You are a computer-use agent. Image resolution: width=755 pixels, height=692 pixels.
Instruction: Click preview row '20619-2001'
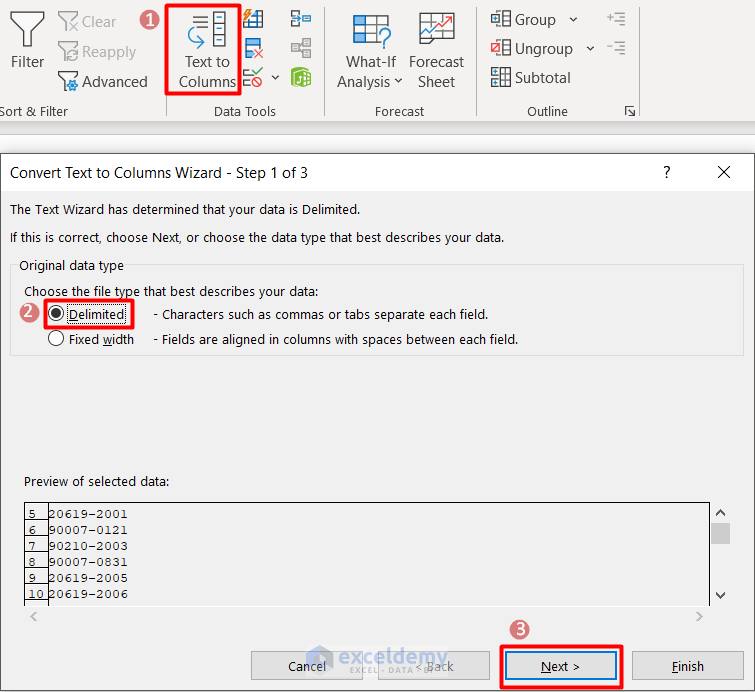coord(88,514)
